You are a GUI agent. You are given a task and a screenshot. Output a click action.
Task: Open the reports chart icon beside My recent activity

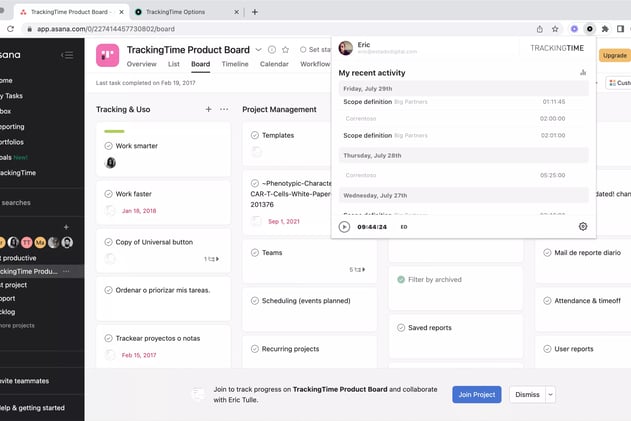pyautogui.click(x=583, y=72)
